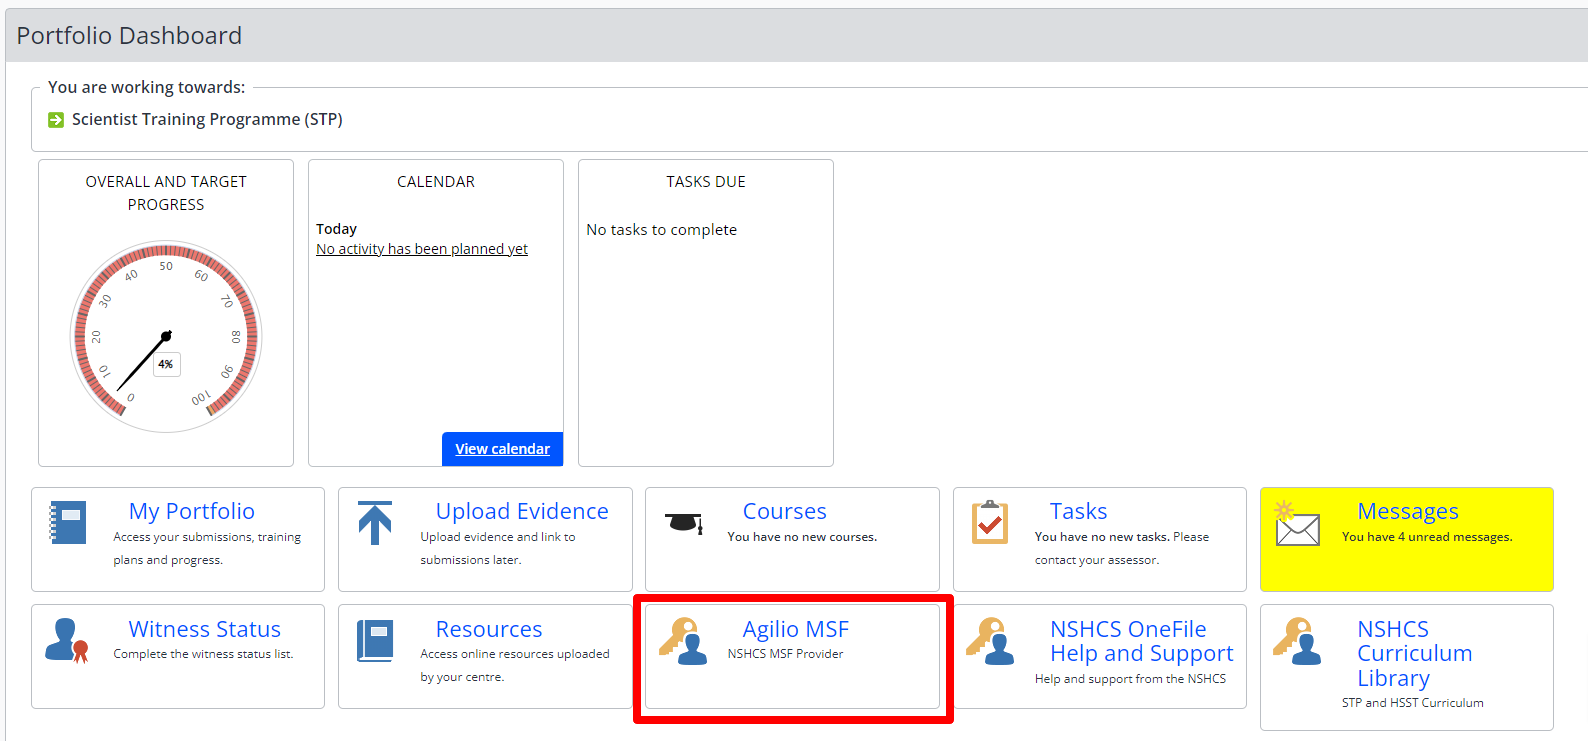Click 'Complete the witness status list.' text

click(203, 654)
